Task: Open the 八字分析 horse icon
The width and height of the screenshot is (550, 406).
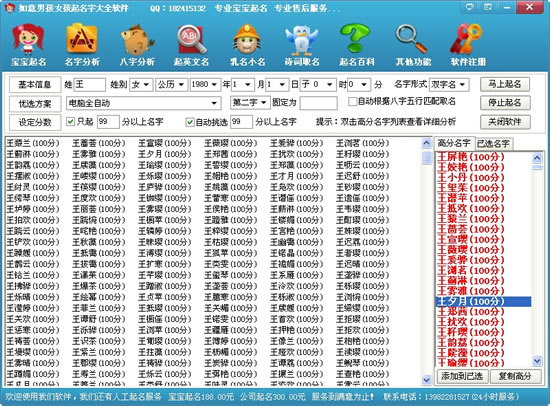Action: (137, 45)
